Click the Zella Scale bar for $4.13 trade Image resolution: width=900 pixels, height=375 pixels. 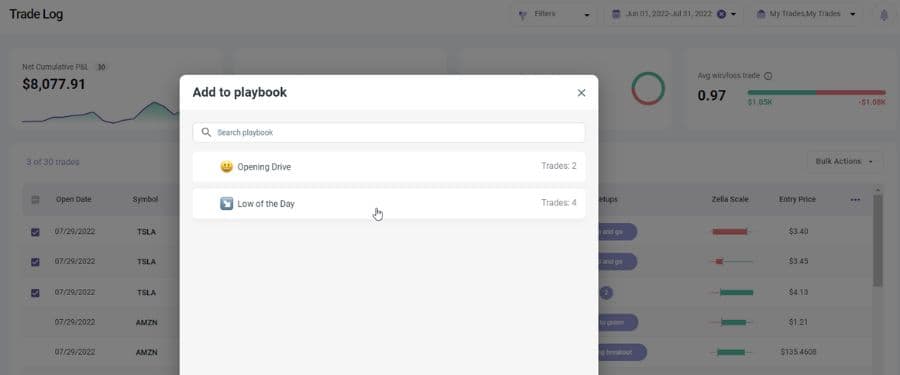coord(731,292)
